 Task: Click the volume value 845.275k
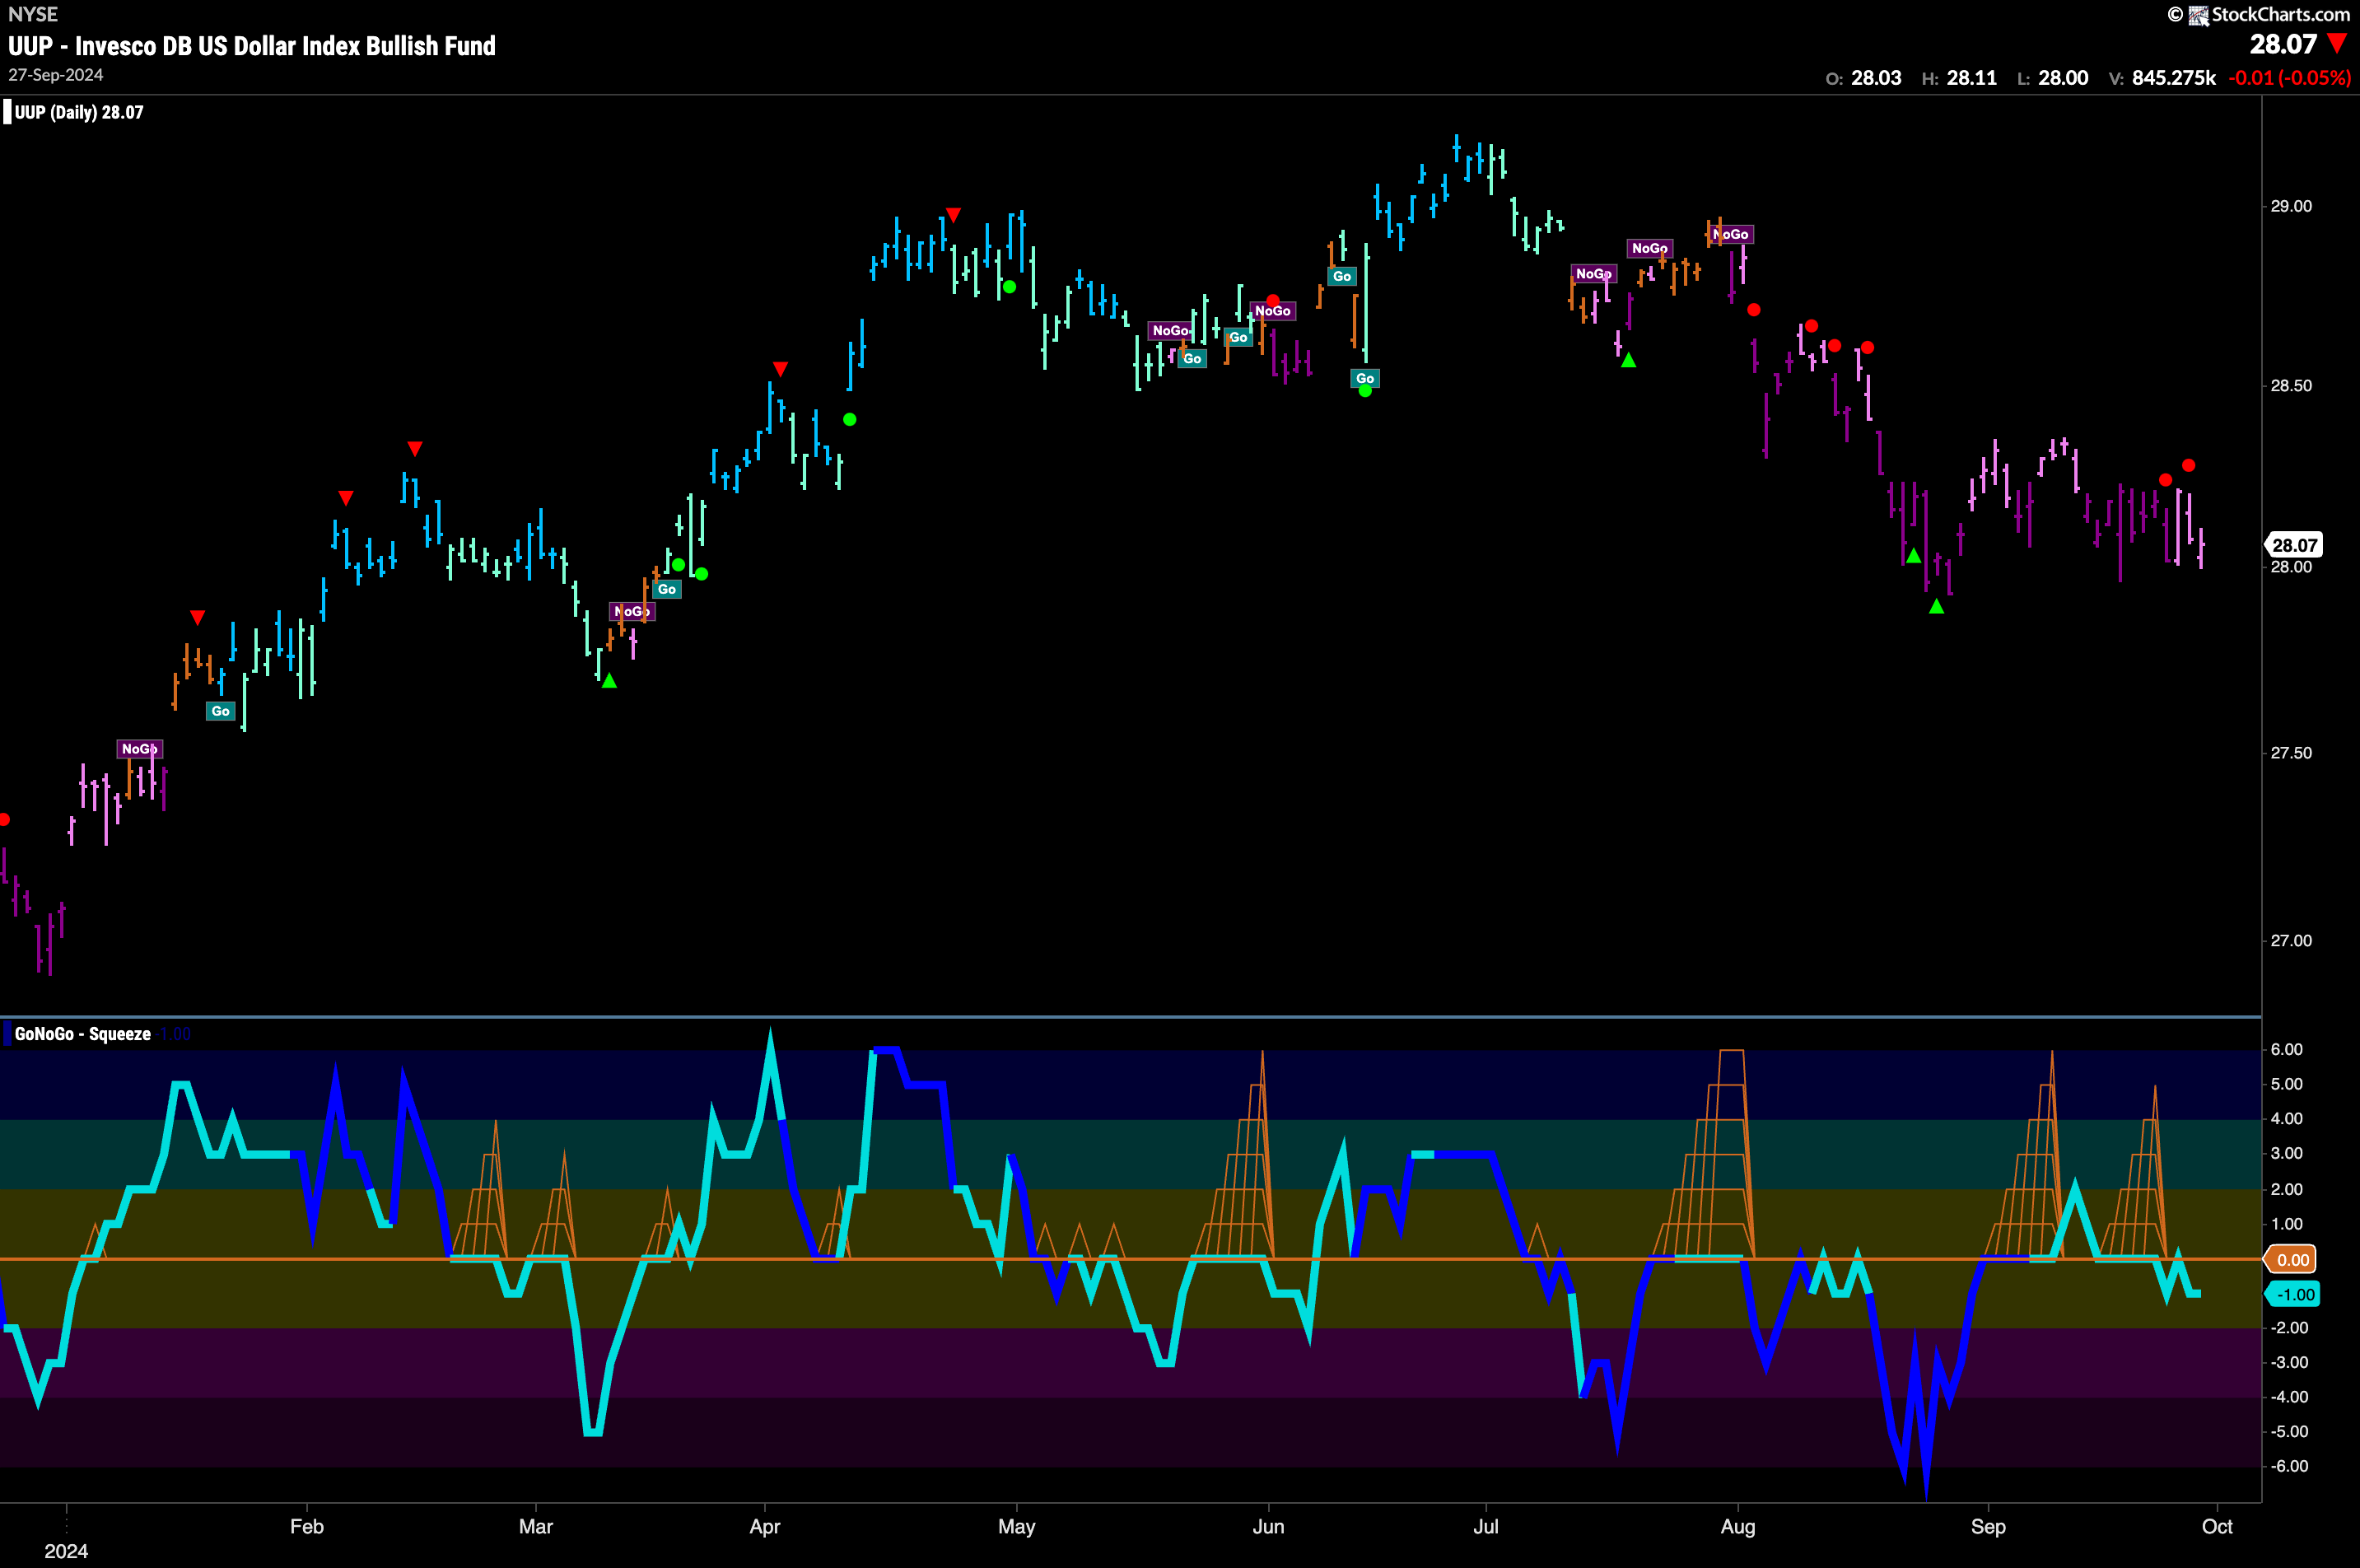coord(2174,78)
